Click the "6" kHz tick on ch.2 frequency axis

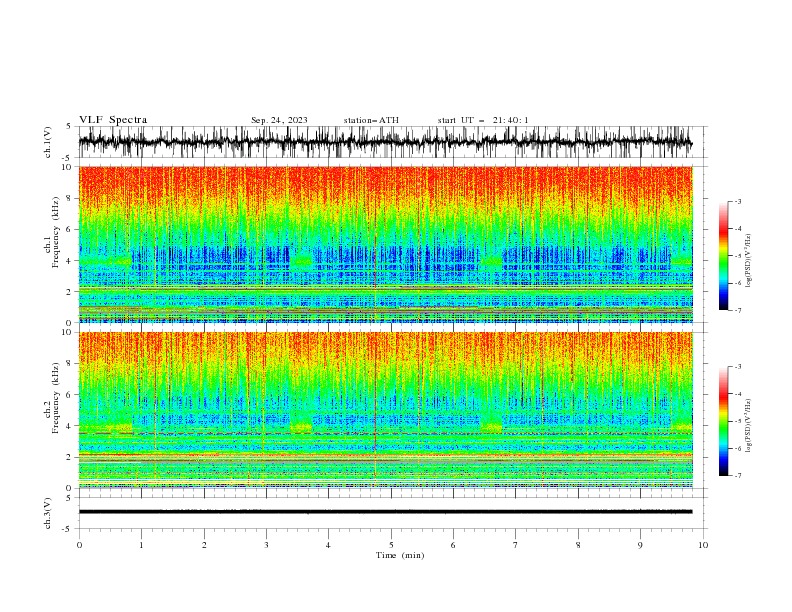[x=69, y=395]
